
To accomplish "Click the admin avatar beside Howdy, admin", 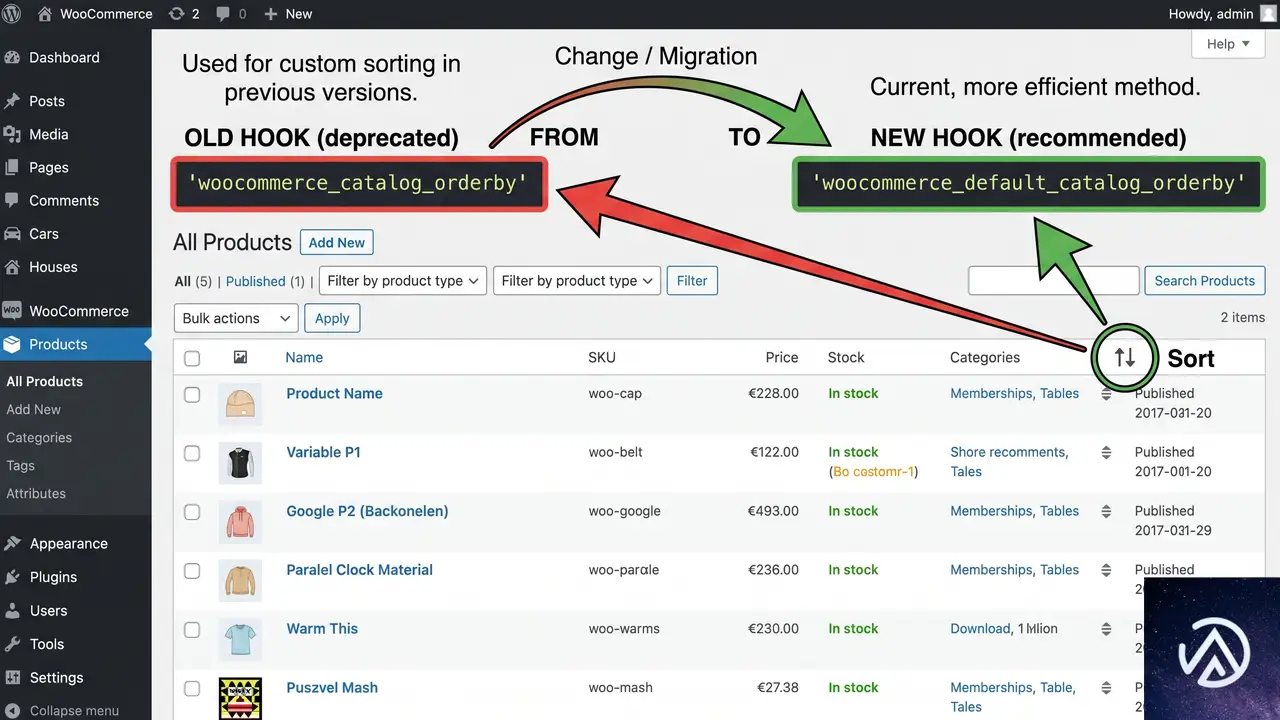I will pyautogui.click(x=1268, y=14).
